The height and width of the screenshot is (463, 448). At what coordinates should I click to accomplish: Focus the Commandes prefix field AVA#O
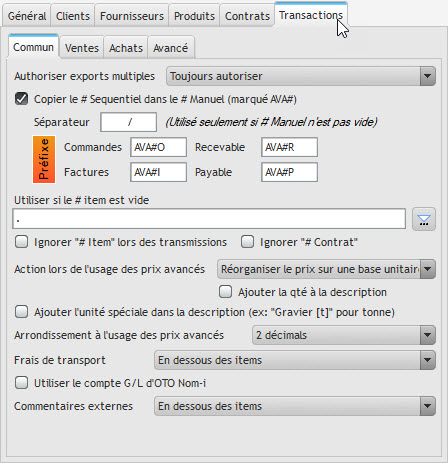tap(158, 147)
